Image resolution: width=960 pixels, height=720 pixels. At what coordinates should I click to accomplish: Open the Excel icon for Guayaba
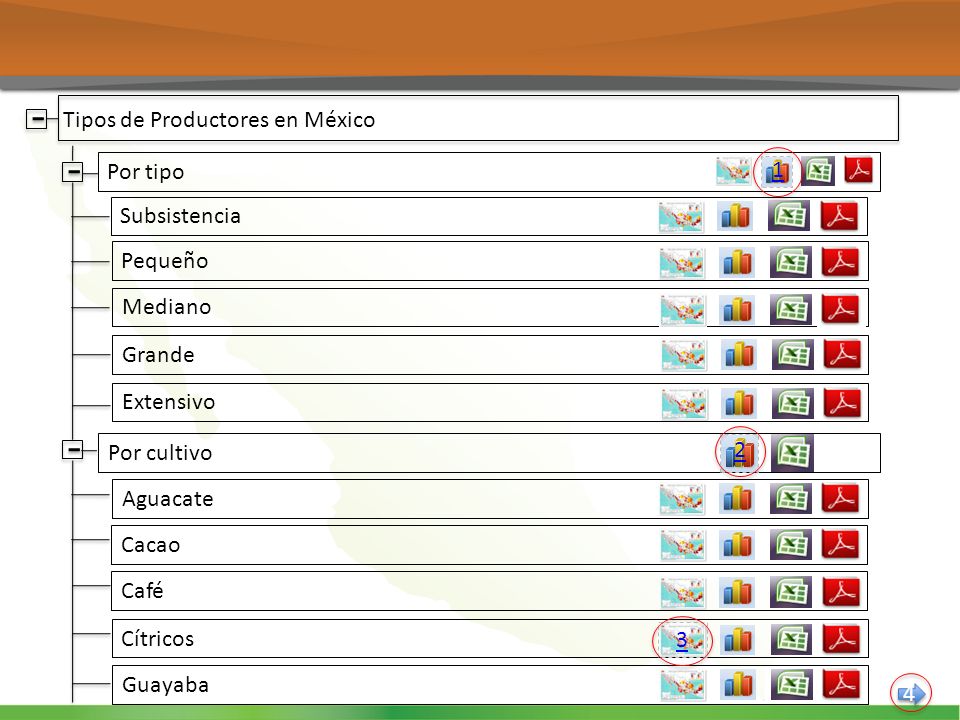point(791,684)
